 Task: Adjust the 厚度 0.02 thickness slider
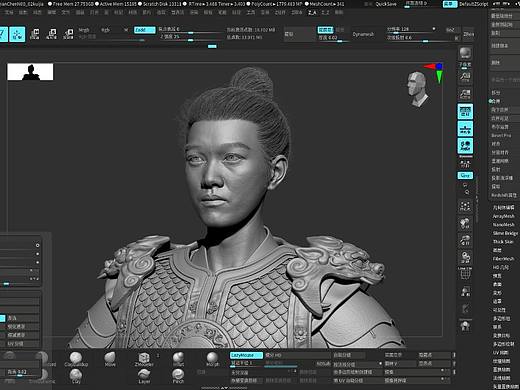(333, 38)
